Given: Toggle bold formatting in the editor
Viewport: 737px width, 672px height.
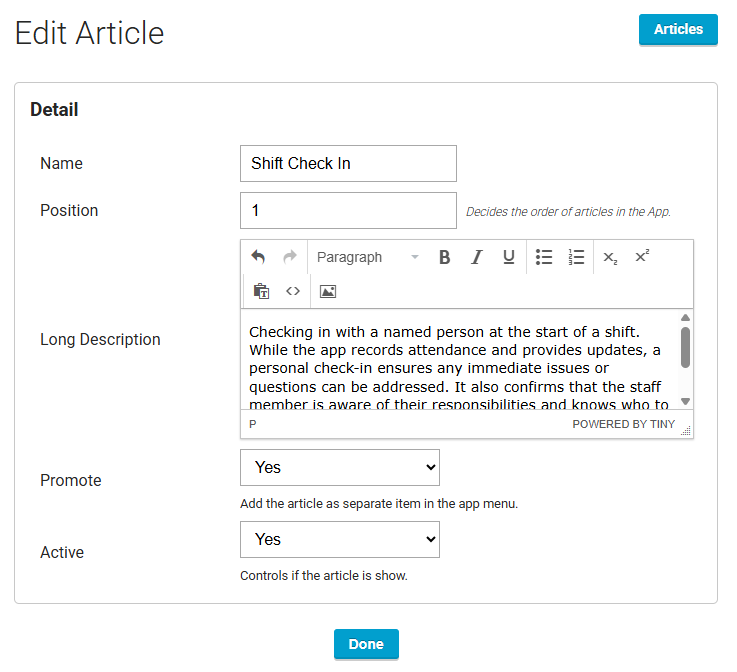Looking at the screenshot, I should 444,257.
